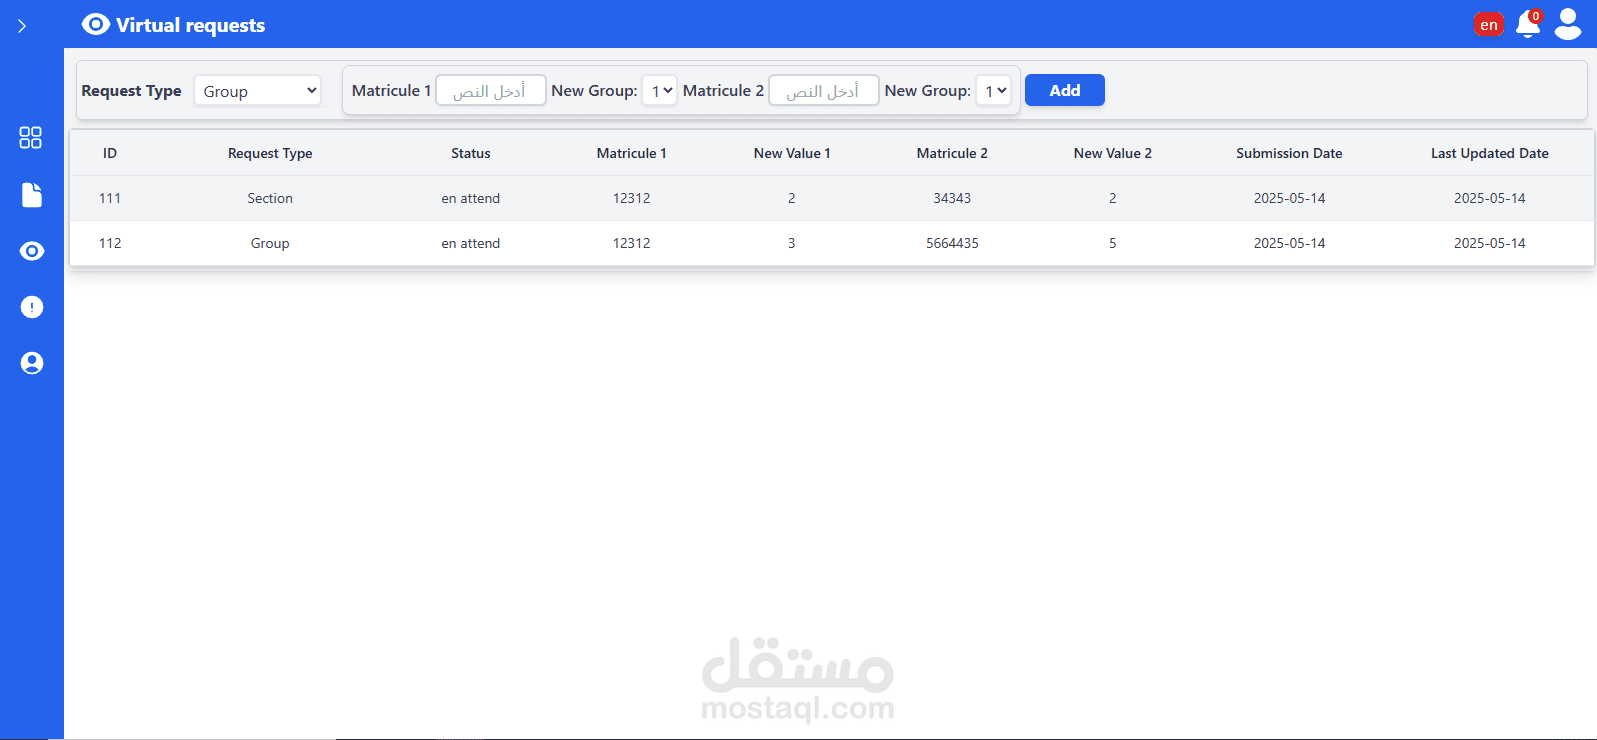Focus the Matricule 1 input field

(x=491, y=90)
